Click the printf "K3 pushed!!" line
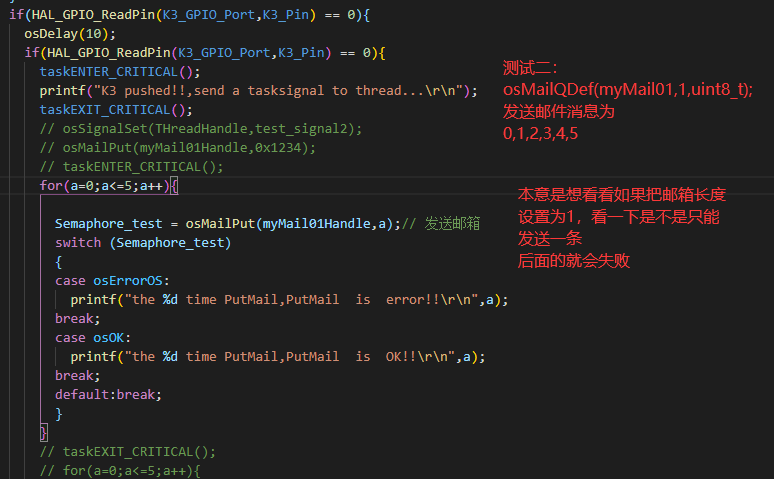Viewport: 774px width, 479px height. pos(258,91)
